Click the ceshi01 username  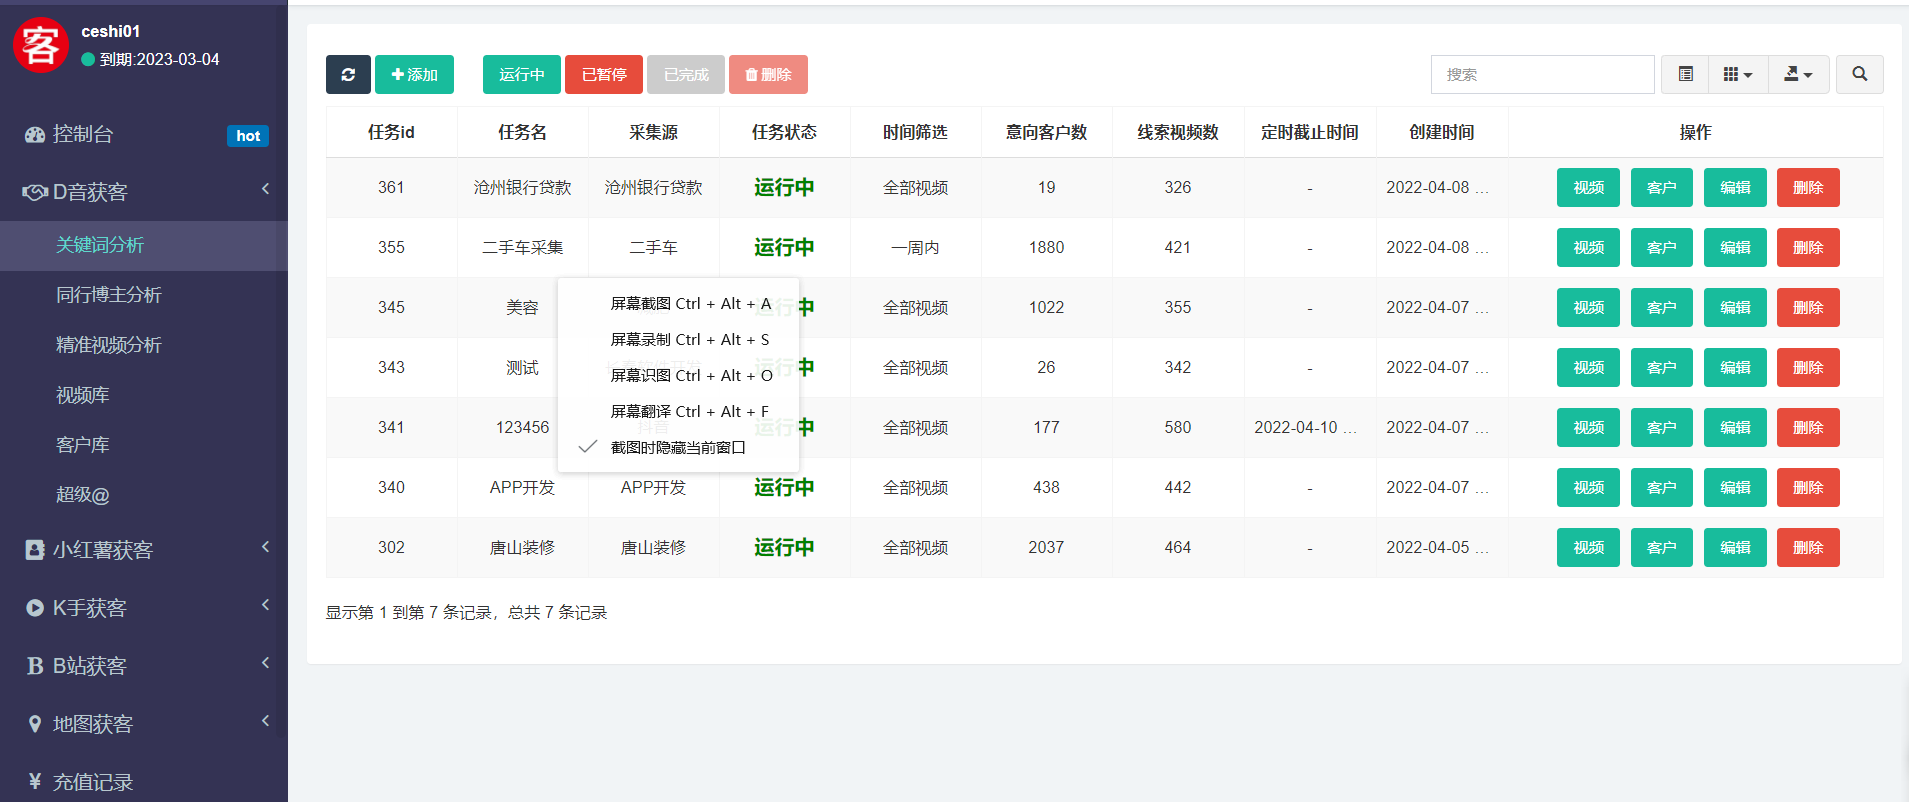[110, 31]
